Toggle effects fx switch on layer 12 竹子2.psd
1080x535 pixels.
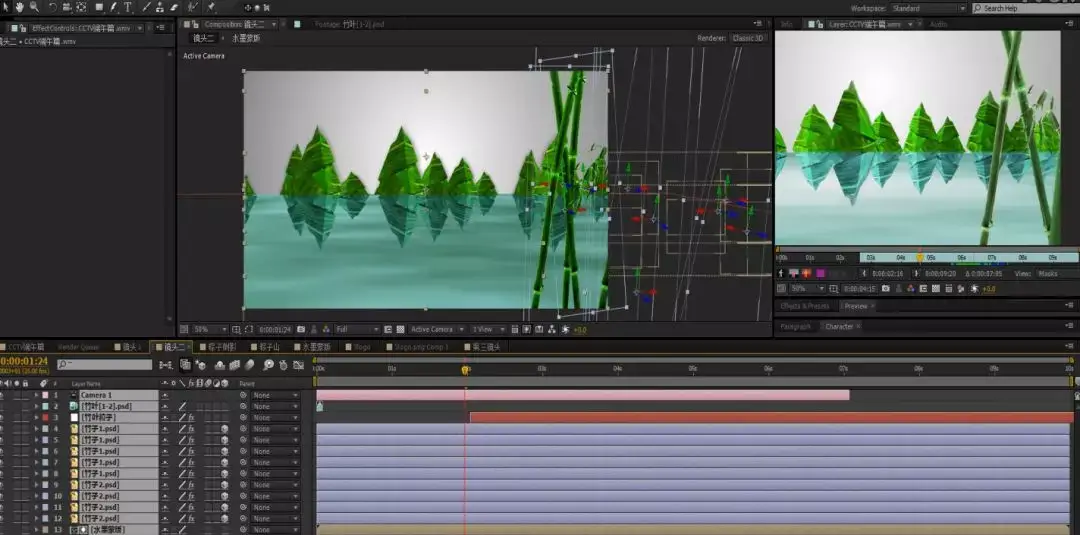pyautogui.click(x=191, y=518)
